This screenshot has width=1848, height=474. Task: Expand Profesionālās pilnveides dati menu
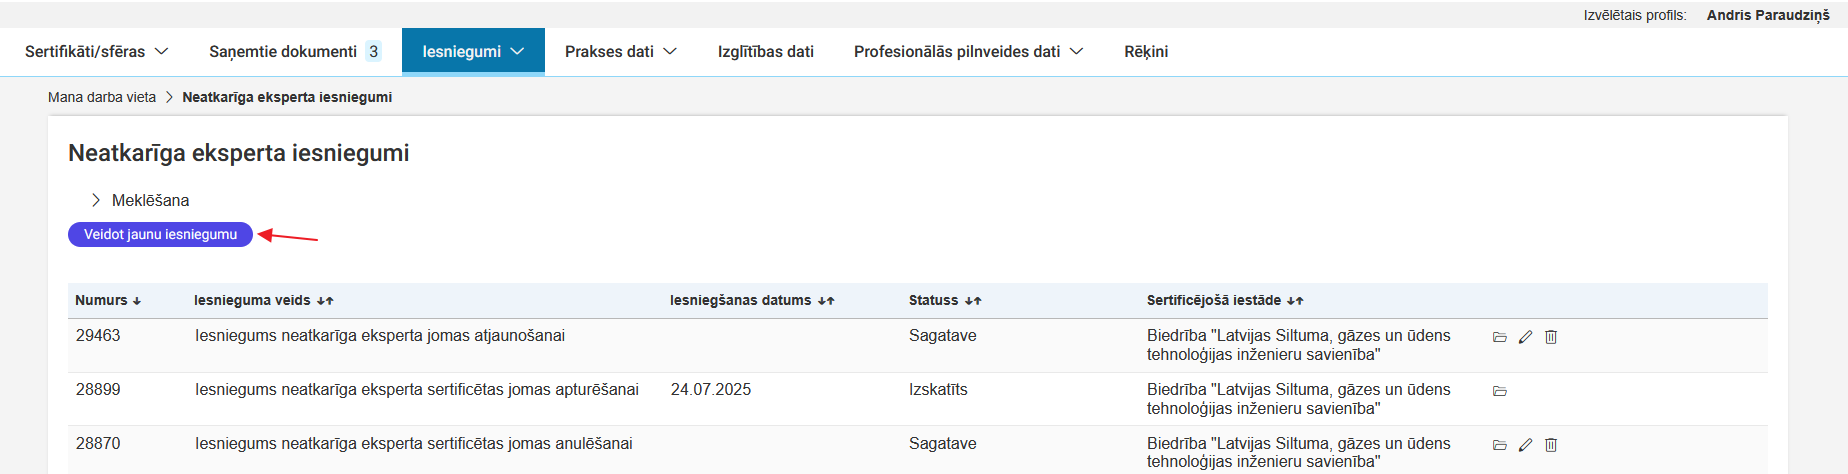(x=967, y=51)
